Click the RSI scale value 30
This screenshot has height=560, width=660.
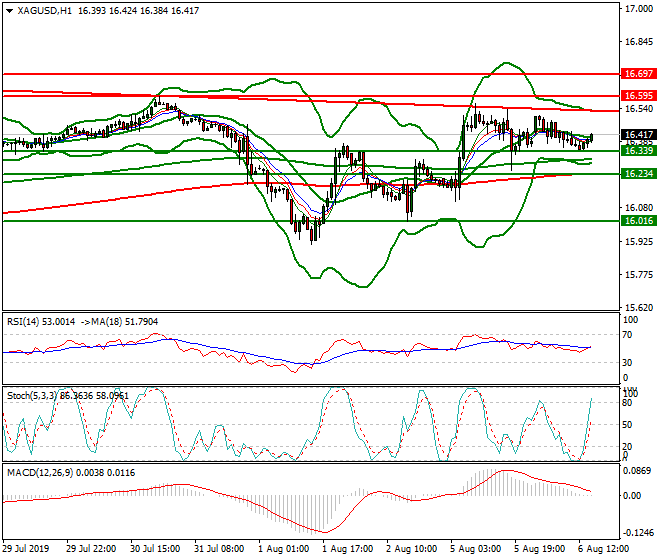point(627,363)
